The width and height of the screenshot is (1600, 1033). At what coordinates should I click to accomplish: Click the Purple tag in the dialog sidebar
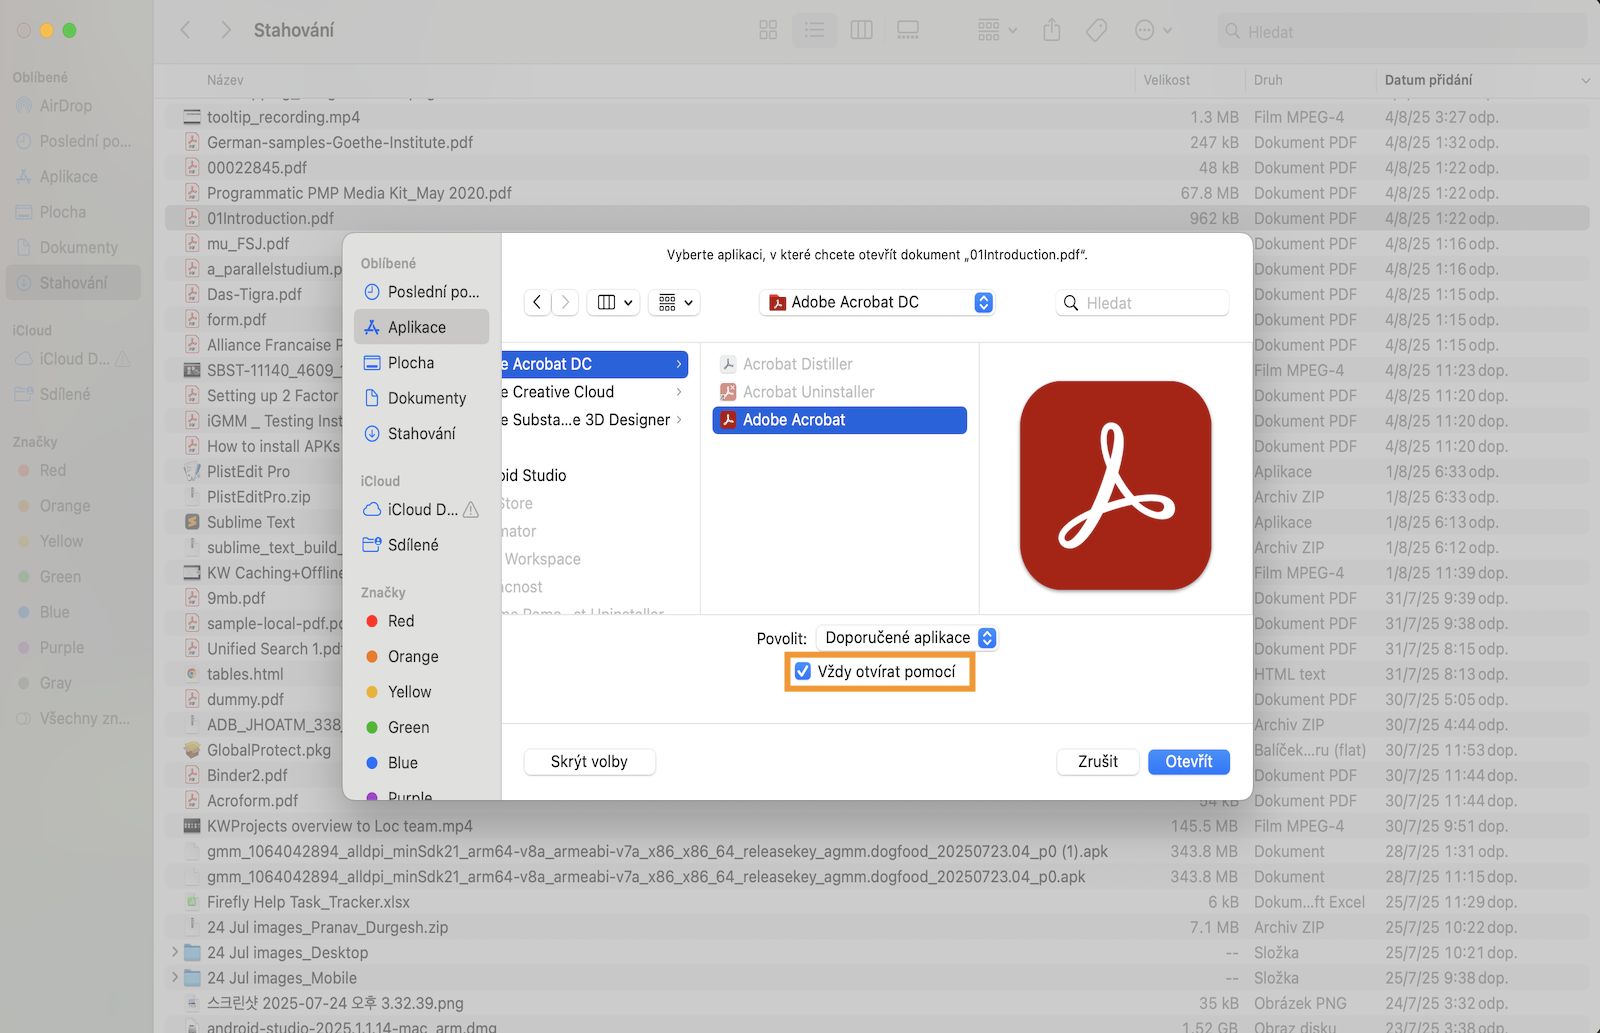pyautogui.click(x=410, y=795)
